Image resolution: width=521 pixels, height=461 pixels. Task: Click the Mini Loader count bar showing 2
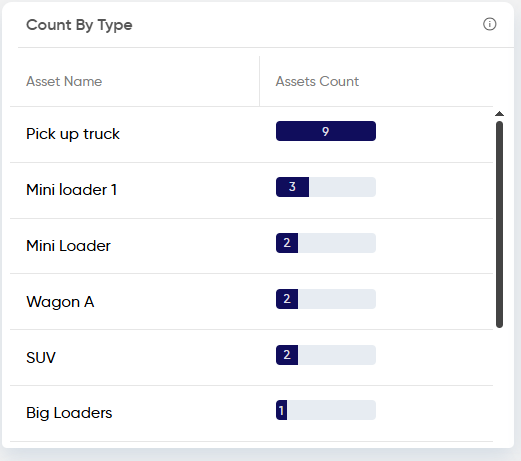(x=326, y=243)
